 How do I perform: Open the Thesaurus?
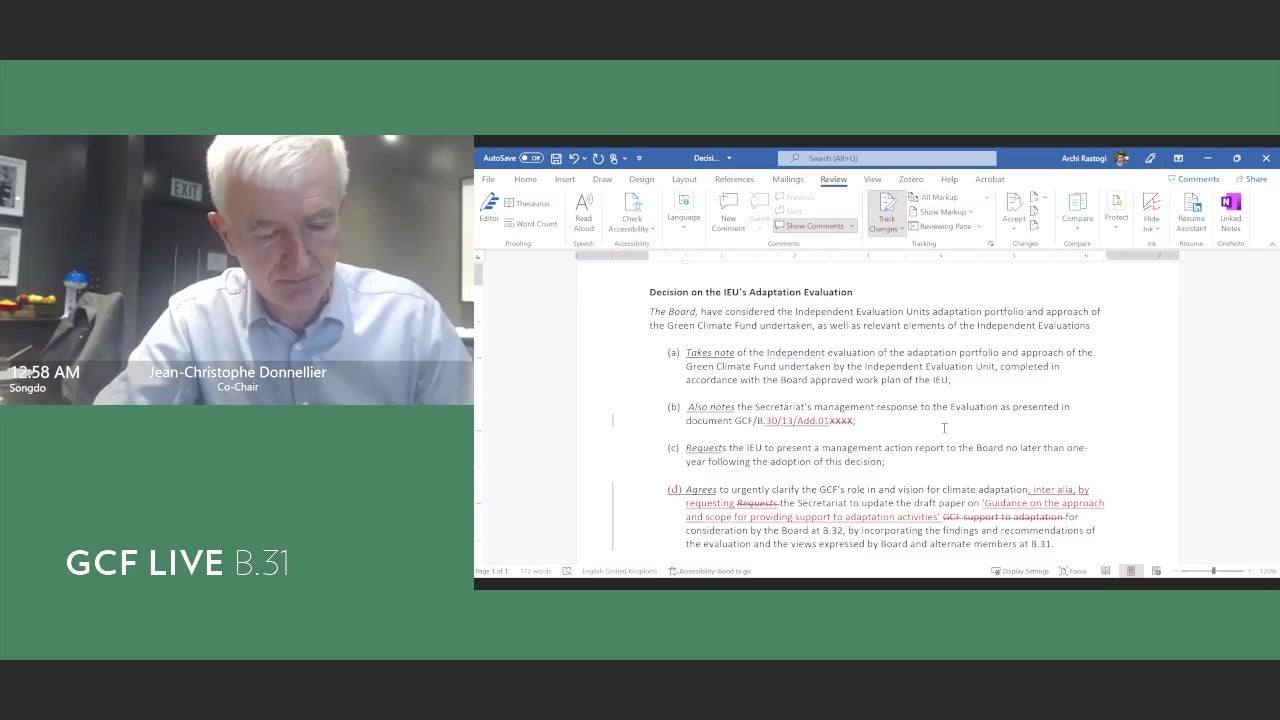tap(526, 203)
